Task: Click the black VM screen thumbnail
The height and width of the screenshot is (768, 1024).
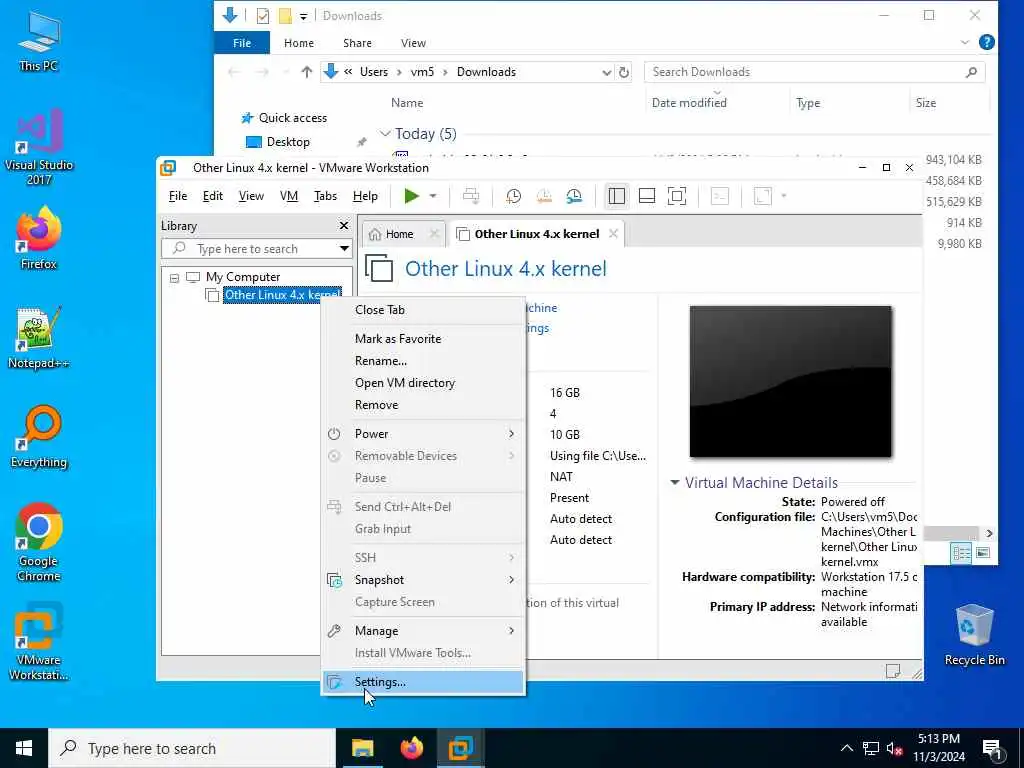Action: pyautogui.click(x=790, y=381)
